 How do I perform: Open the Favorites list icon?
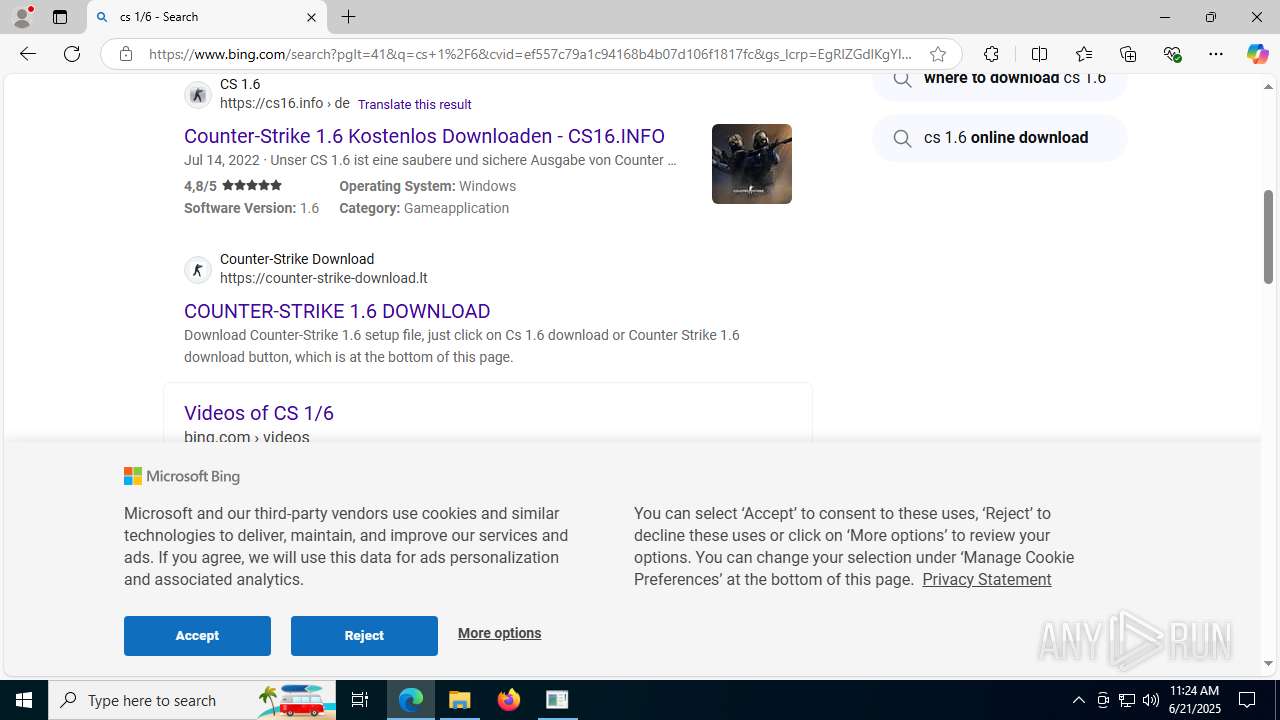1084,54
